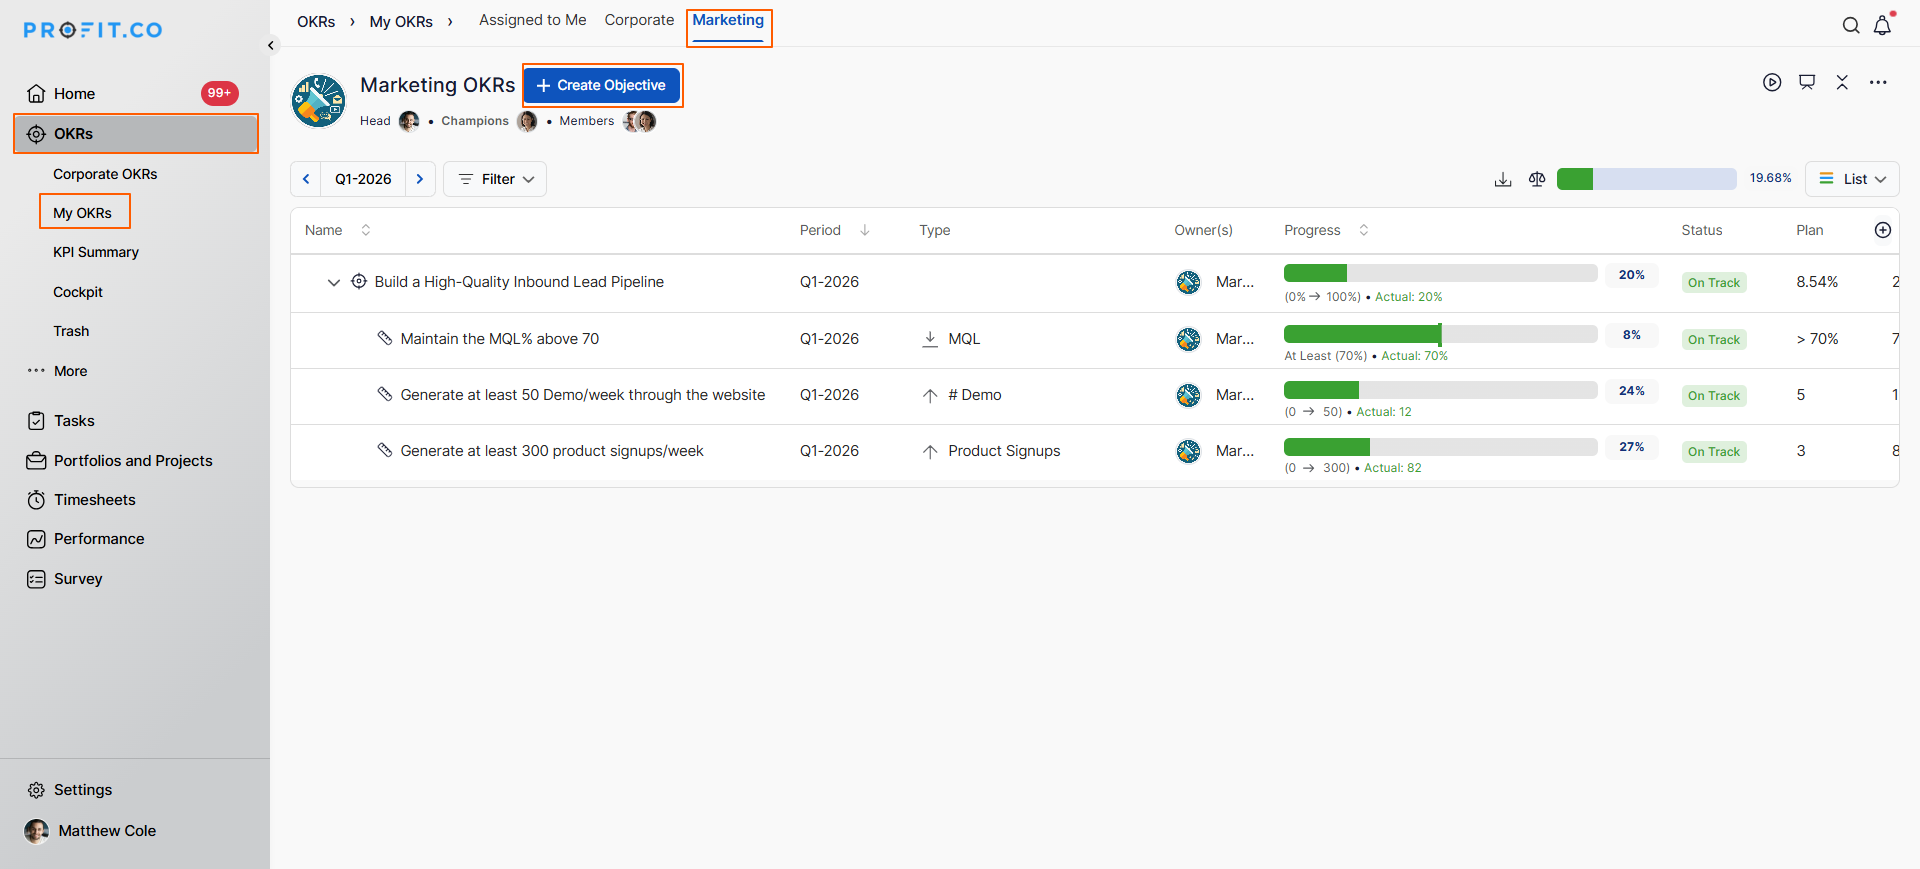The width and height of the screenshot is (1920, 869).
Task: Open the notifications bell
Action: [x=1882, y=26]
